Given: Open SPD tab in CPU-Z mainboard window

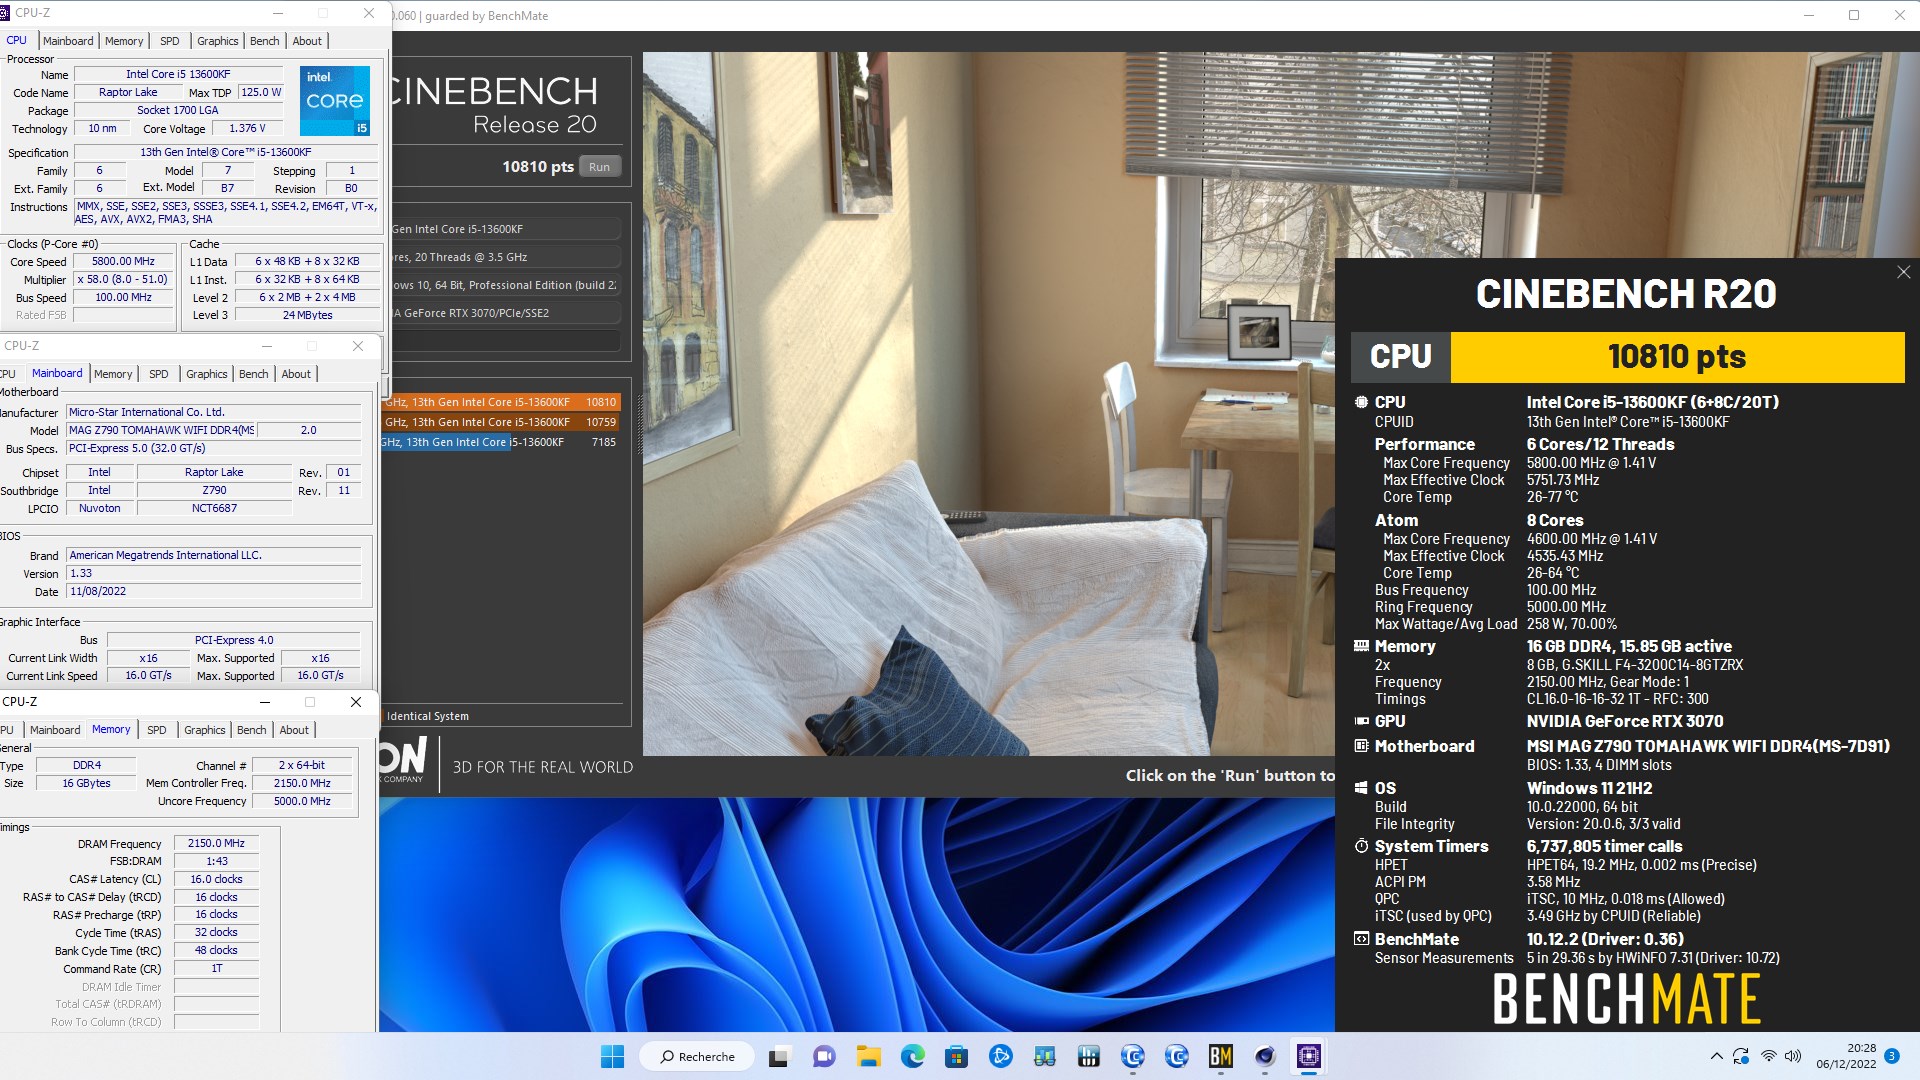Looking at the screenshot, I should pyautogui.click(x=158, y=374).
